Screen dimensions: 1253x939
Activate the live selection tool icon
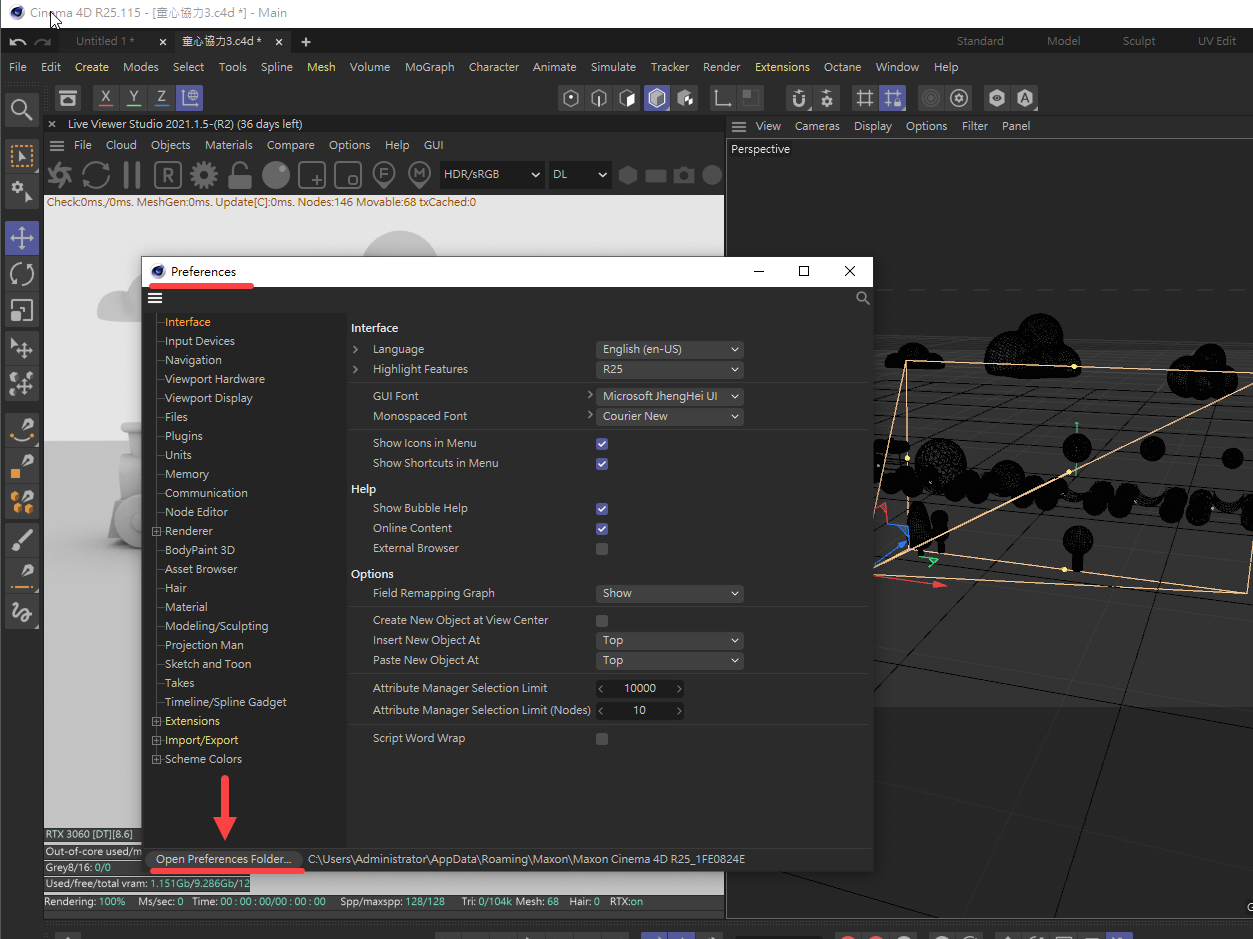coord(22,156)
